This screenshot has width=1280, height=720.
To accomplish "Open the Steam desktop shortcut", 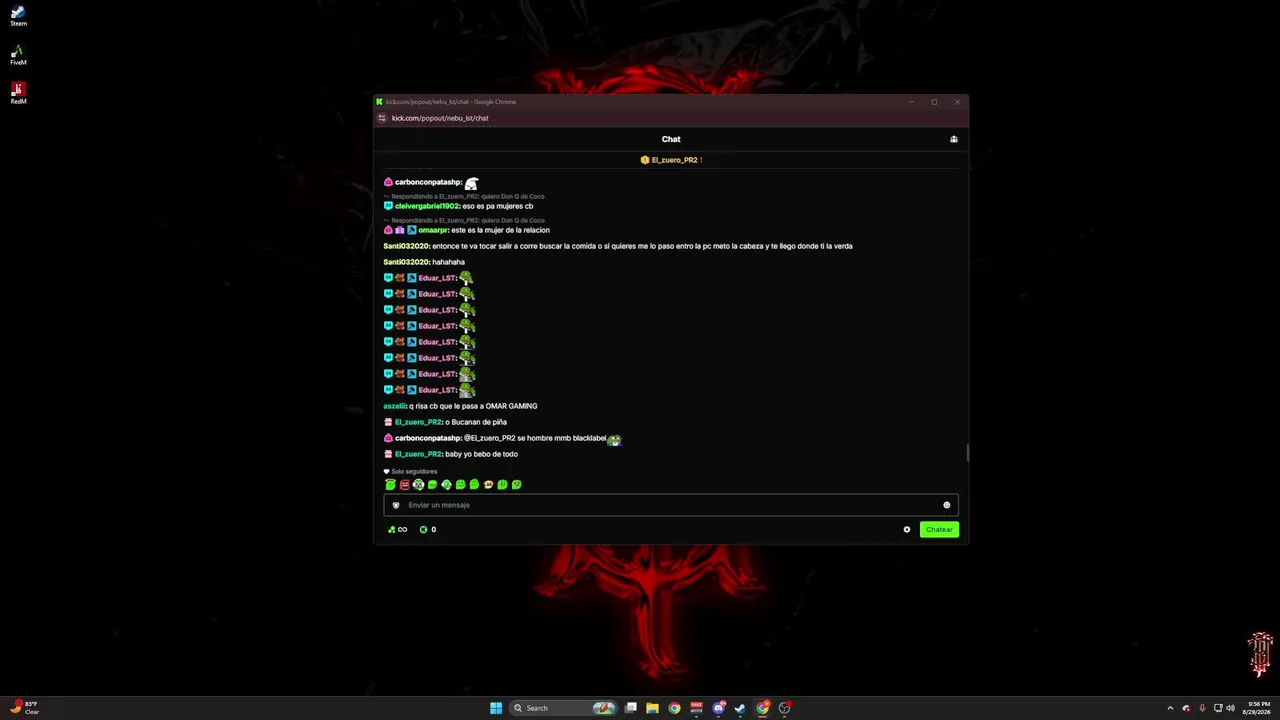I will 18,16.
